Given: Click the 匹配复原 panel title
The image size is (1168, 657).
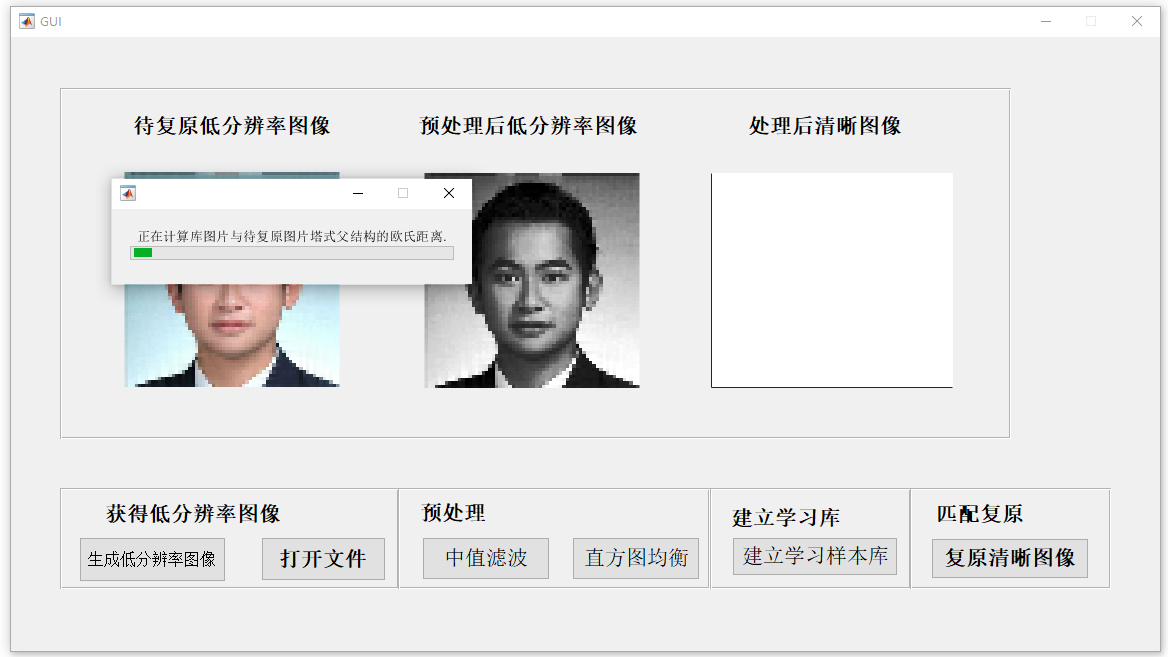Looking at the screenshot, I should 980,513.
